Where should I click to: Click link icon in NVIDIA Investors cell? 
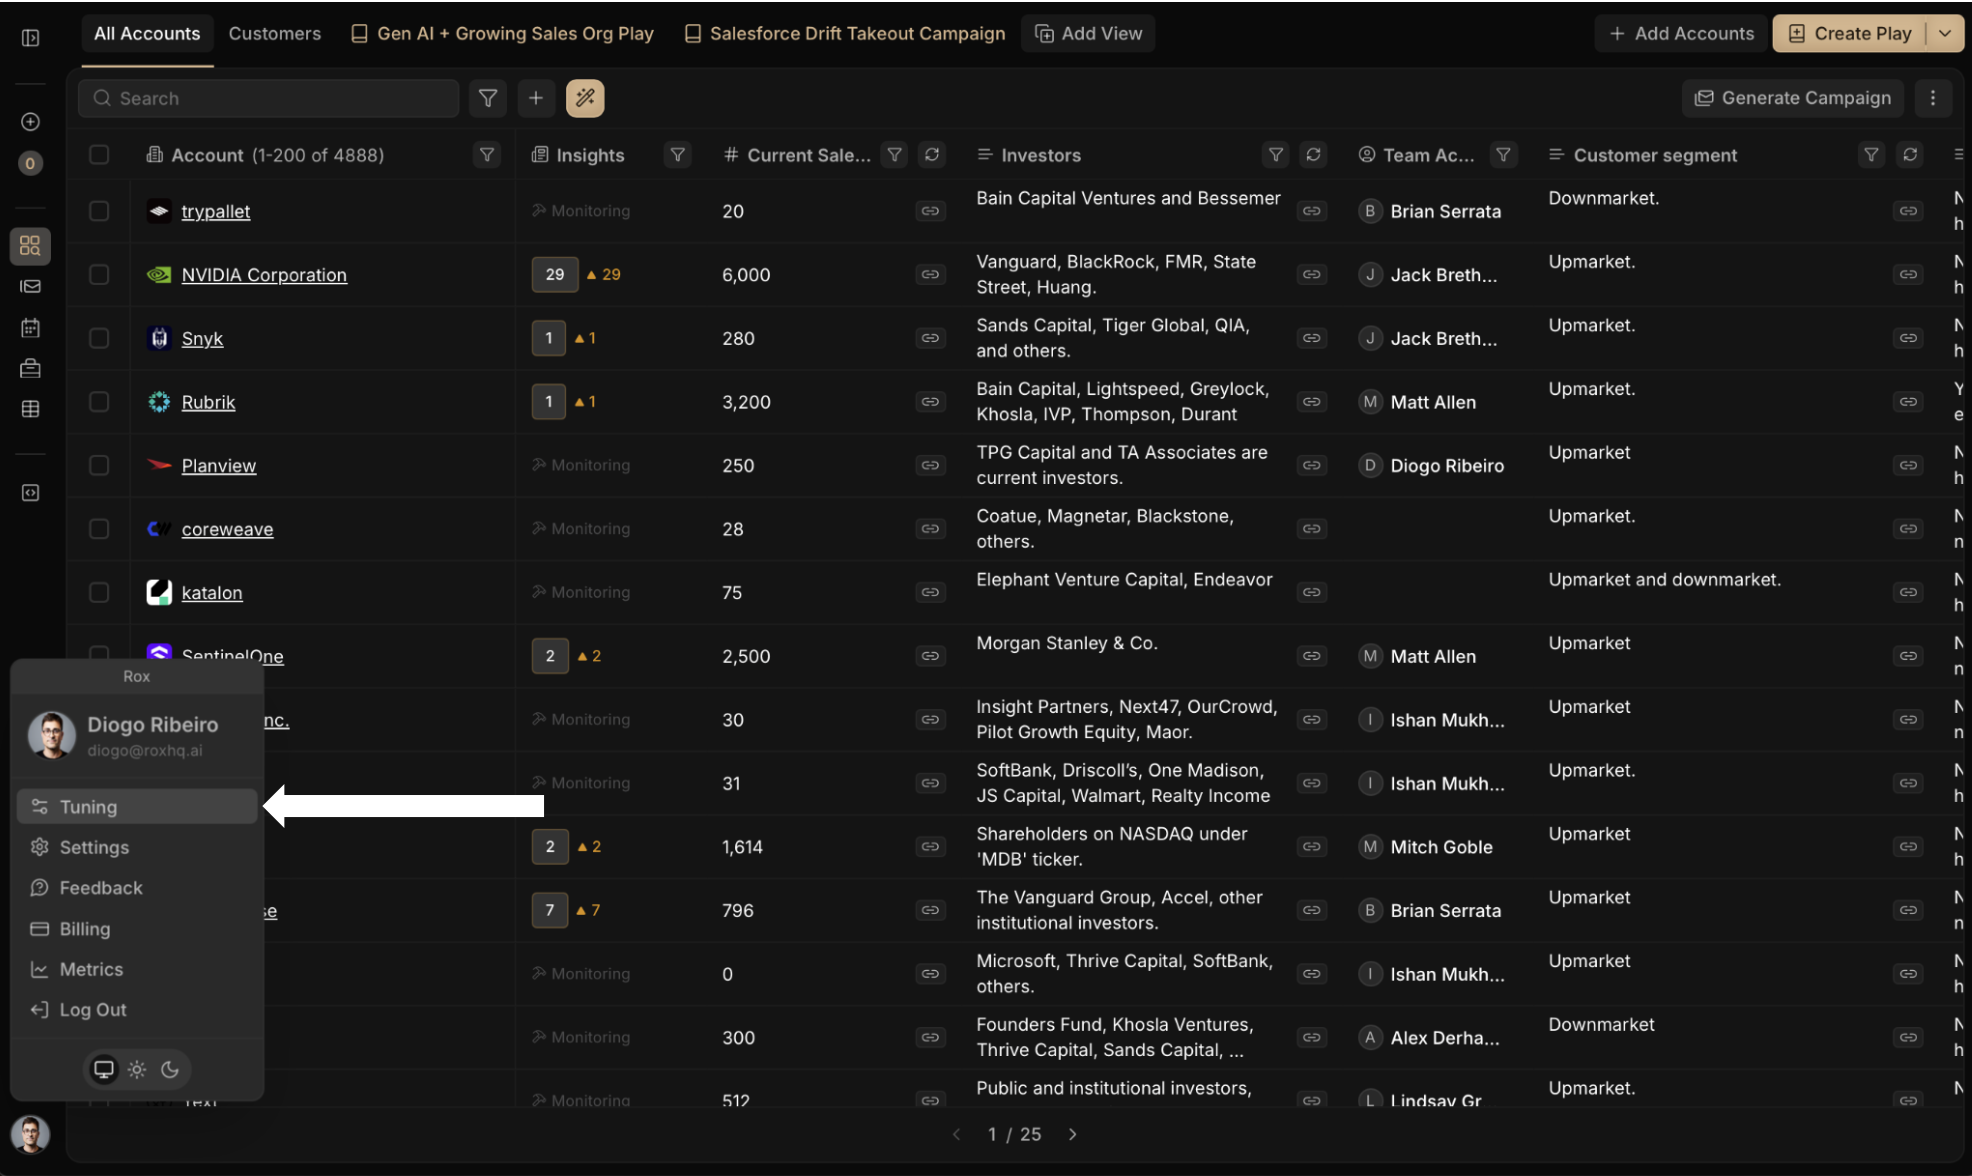coord(1311,274)
